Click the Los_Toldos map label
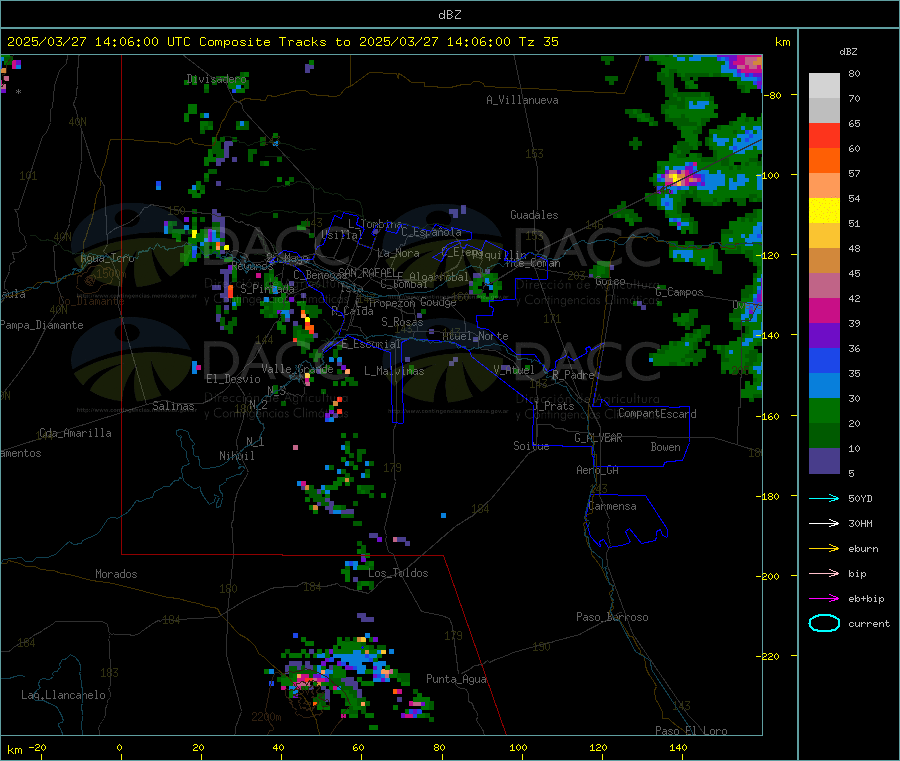Image resolution: width=900 pixels, height=761 pixels. tap(398, 573)
